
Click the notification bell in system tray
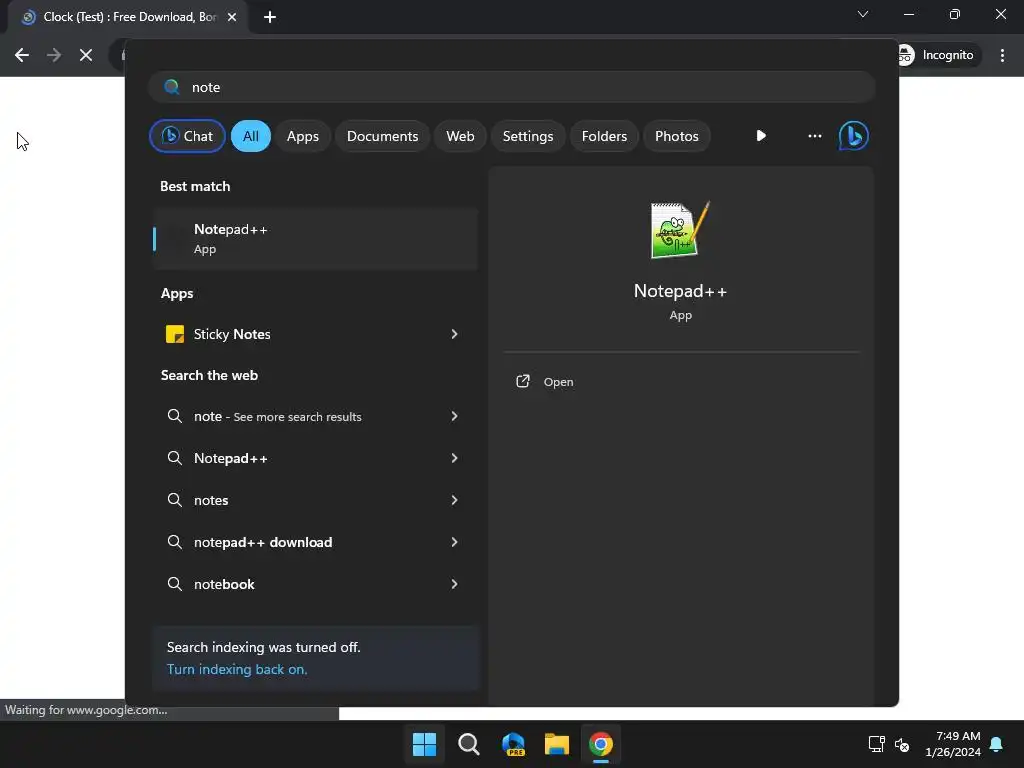click(996, 744)
